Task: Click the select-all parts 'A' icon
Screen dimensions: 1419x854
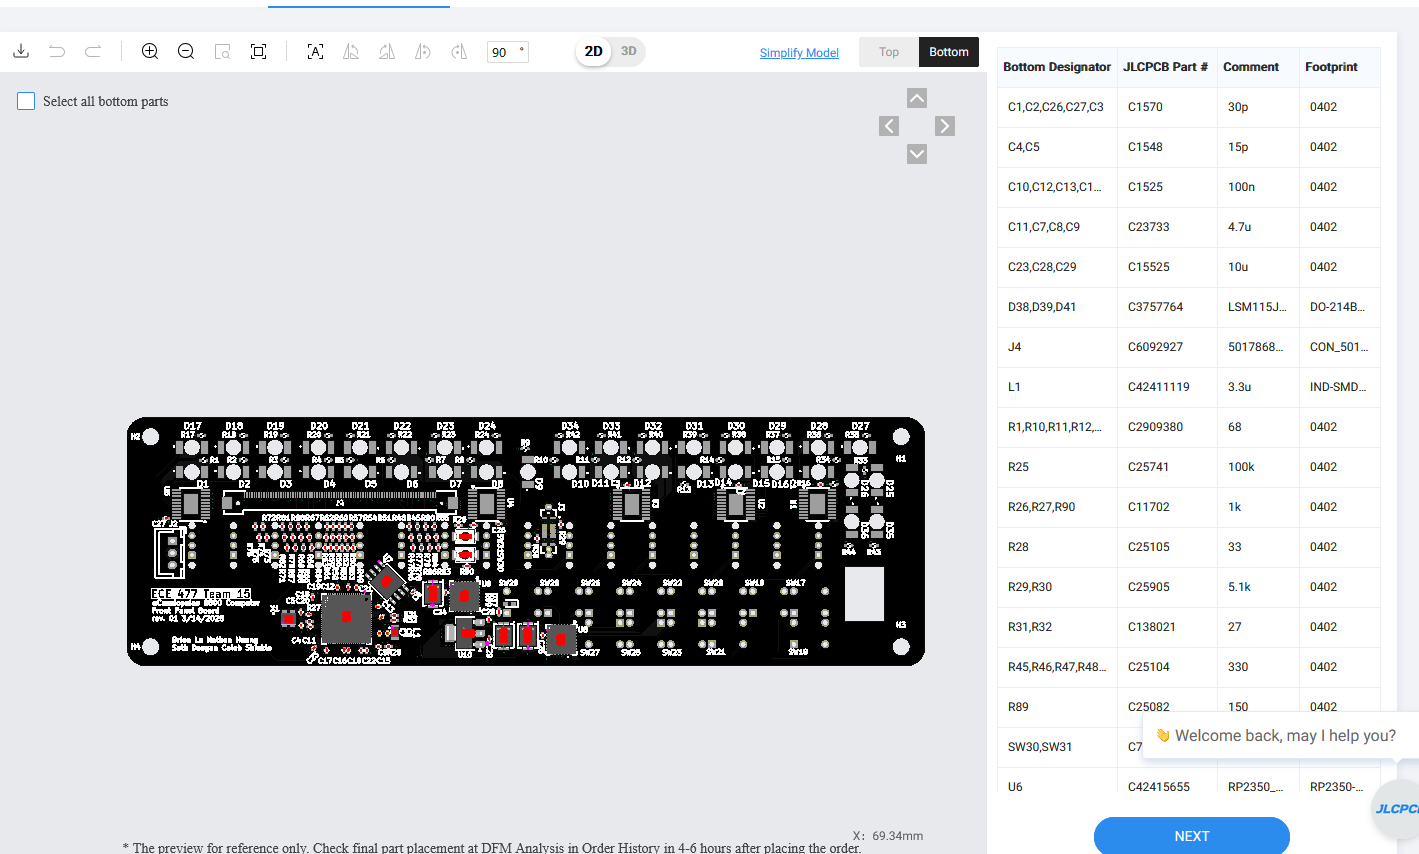Action: point(315,51)
